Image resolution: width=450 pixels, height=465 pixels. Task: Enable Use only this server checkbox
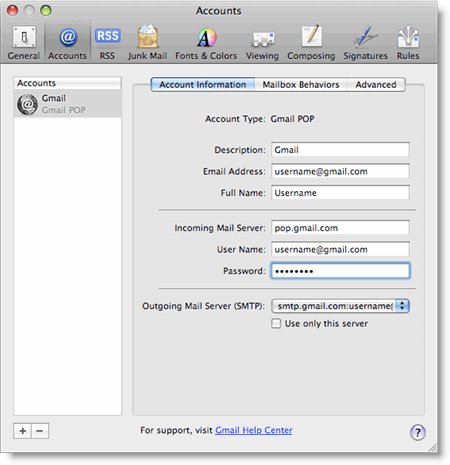coord(276,323)
